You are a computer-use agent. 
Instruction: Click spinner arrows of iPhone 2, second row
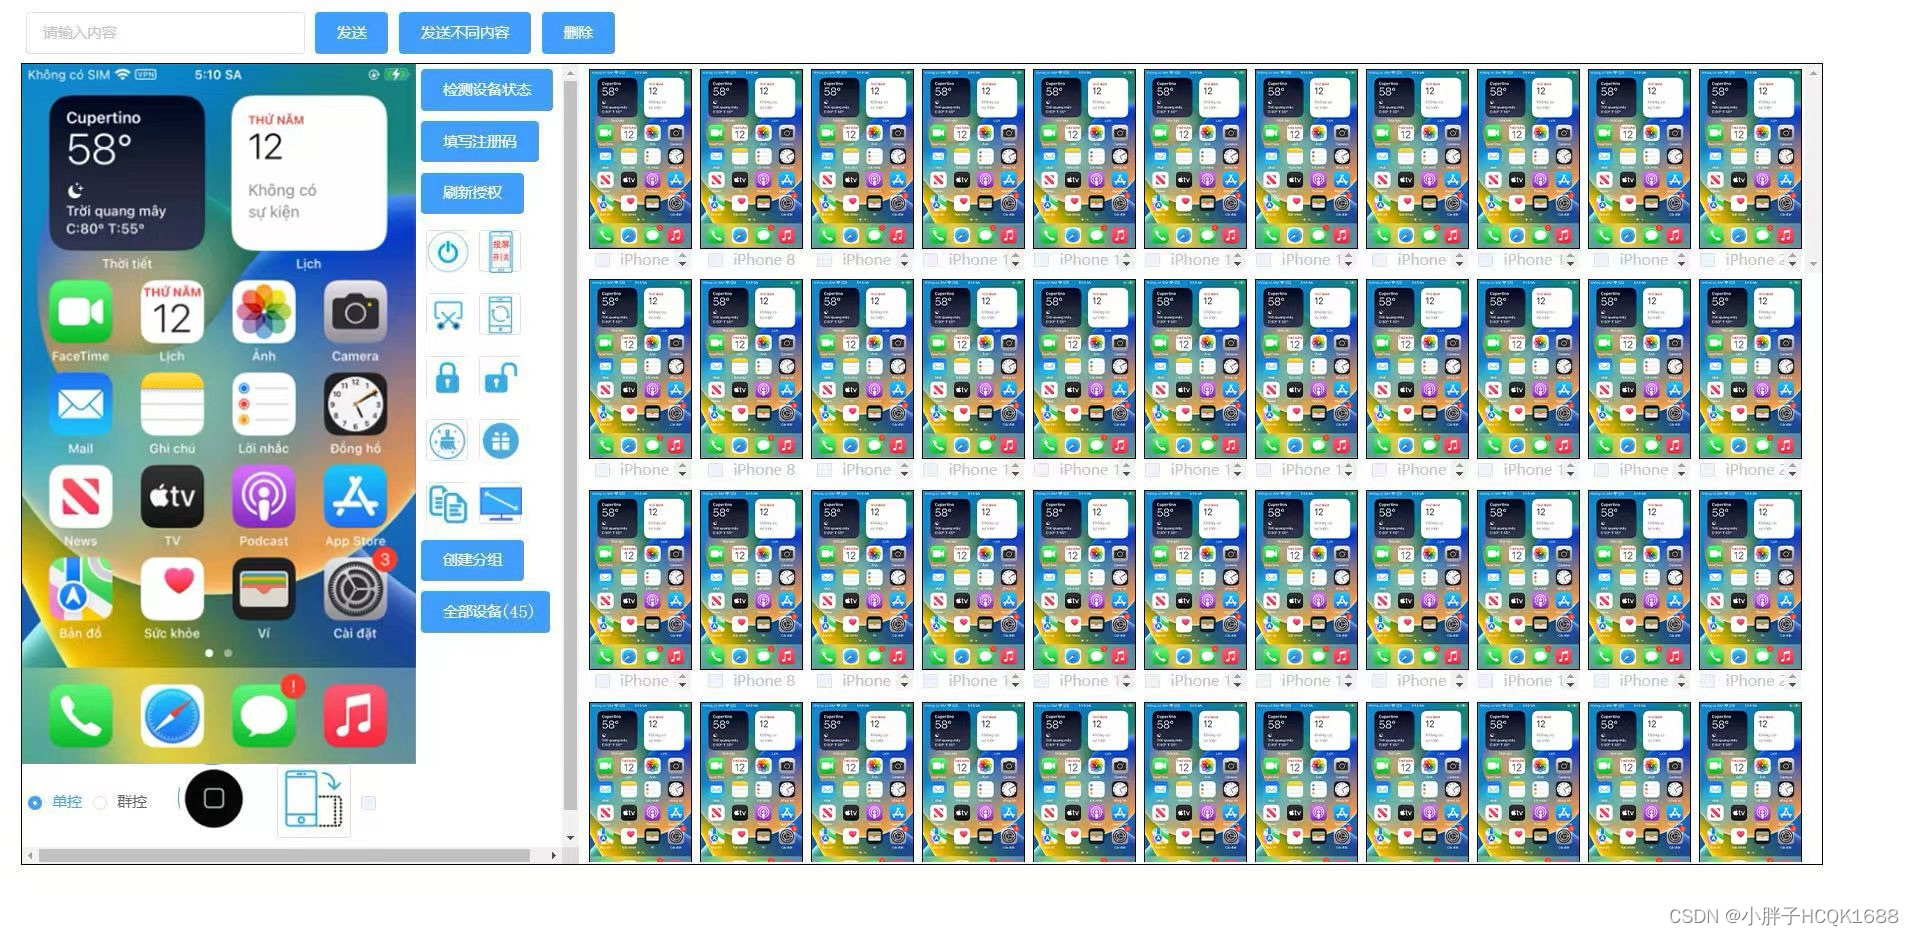pos(1792,470)
